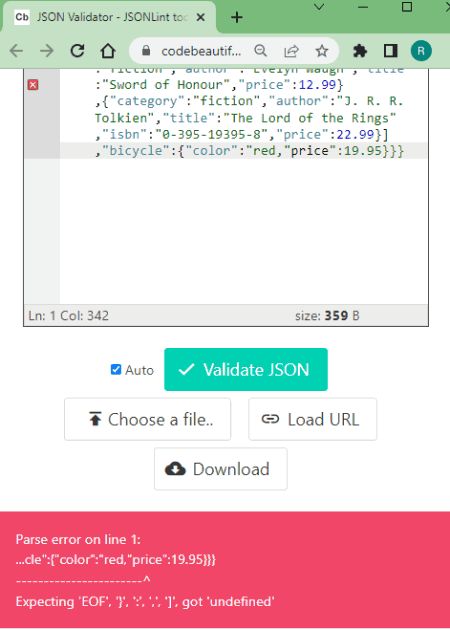Screen dimensions: 450x630
Task: Click the browser forward arrow
Action: click(x=47, y=51)
